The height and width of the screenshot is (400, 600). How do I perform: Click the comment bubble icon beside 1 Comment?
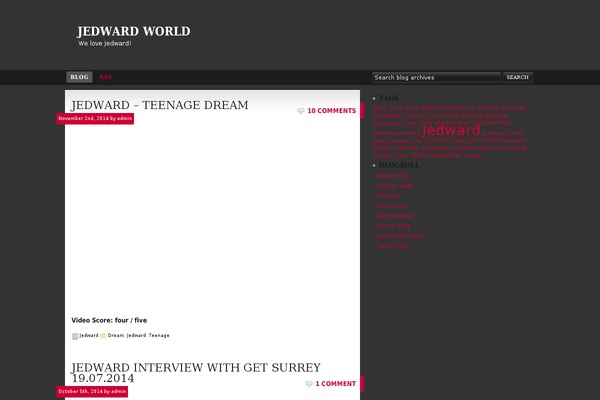[309, 384]
